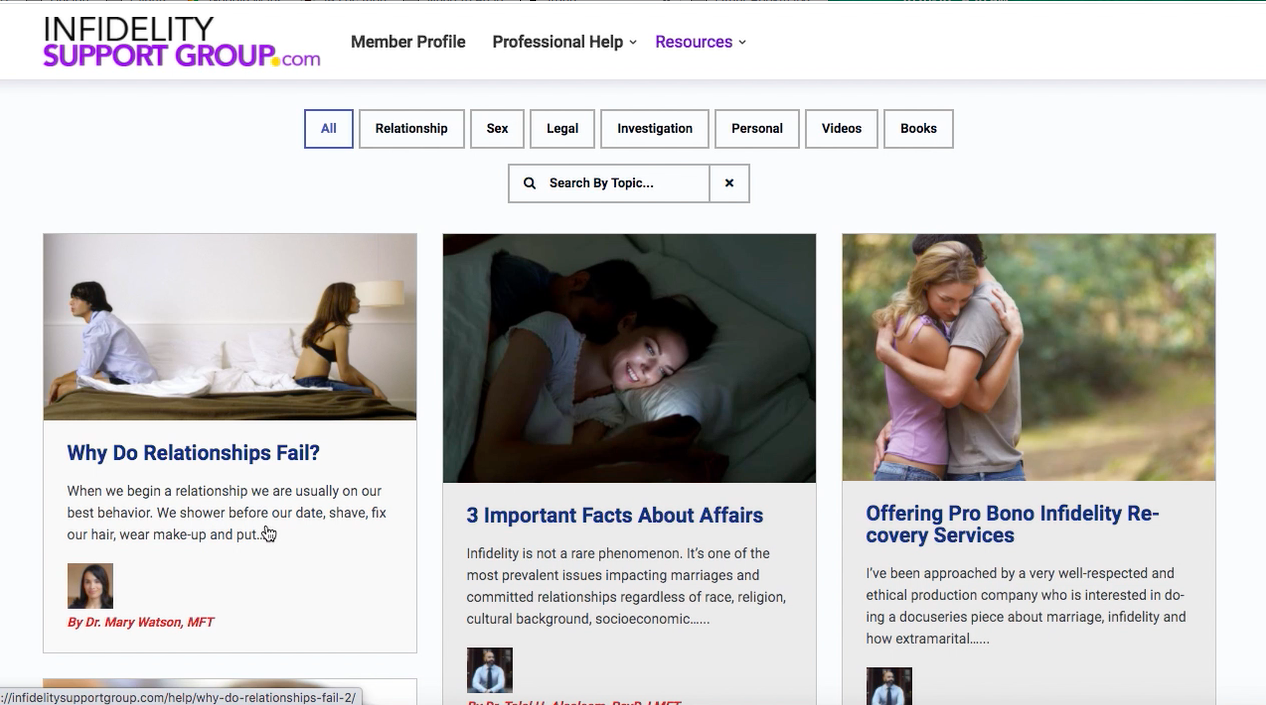Screen dimensions: 1266x705
Task: Filter articles by Sex topic
Action: coord(497,129)
